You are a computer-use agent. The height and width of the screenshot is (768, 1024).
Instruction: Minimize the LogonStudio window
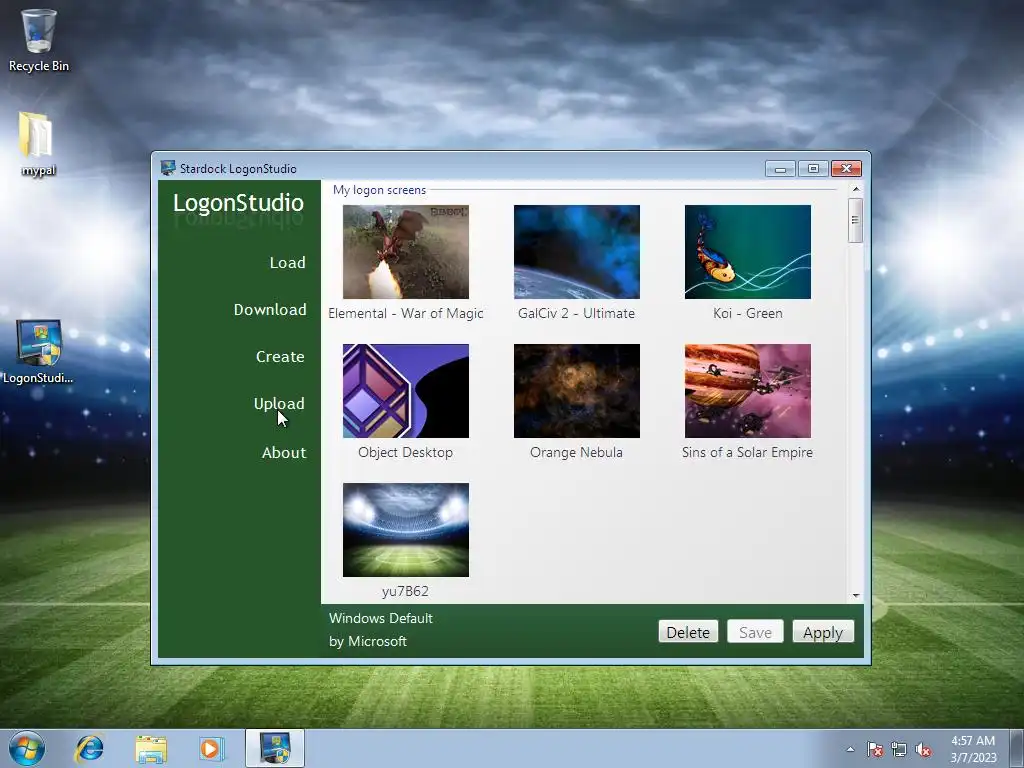pyautogui.click(x=780, y=168)
